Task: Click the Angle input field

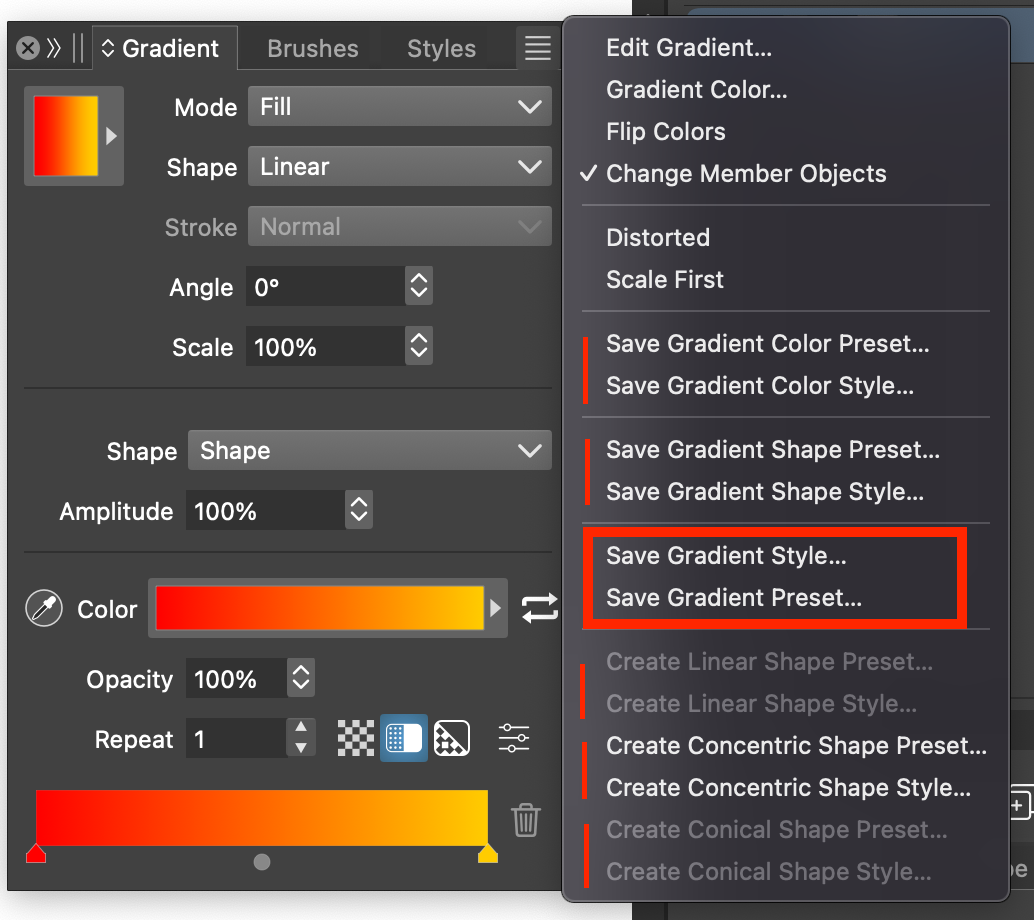Action: pos(326,288)
